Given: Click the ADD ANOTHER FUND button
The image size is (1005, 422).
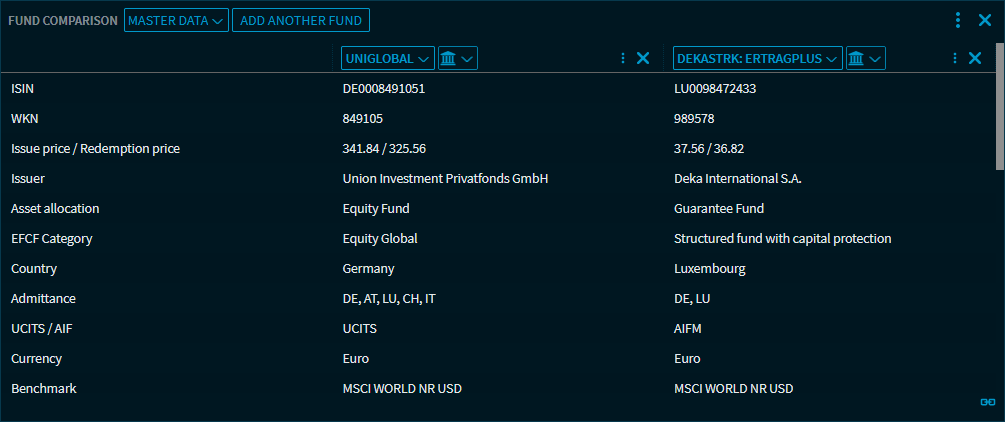Looking at the screenshot, I should [x=301, y=20].
